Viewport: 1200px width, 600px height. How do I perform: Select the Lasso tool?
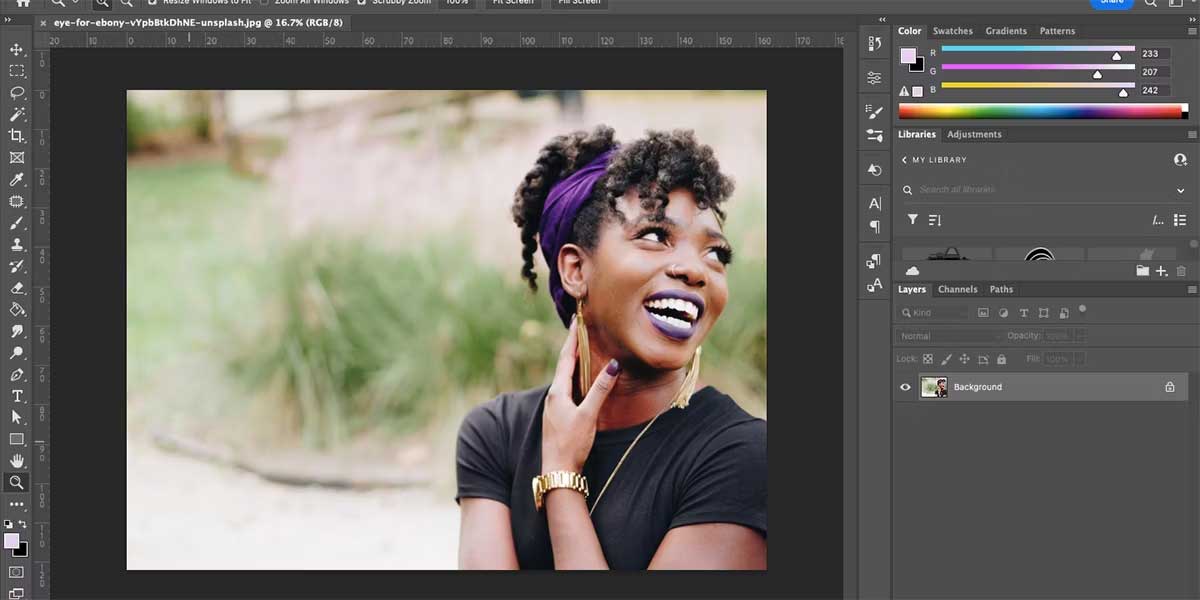[x=16, y=92]
